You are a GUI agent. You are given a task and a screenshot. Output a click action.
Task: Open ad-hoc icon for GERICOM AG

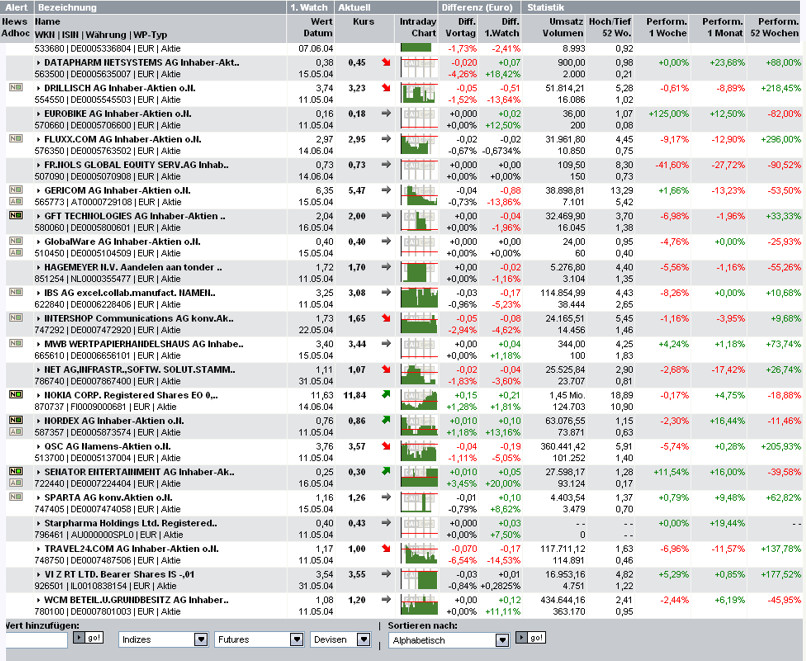[16, 201]
